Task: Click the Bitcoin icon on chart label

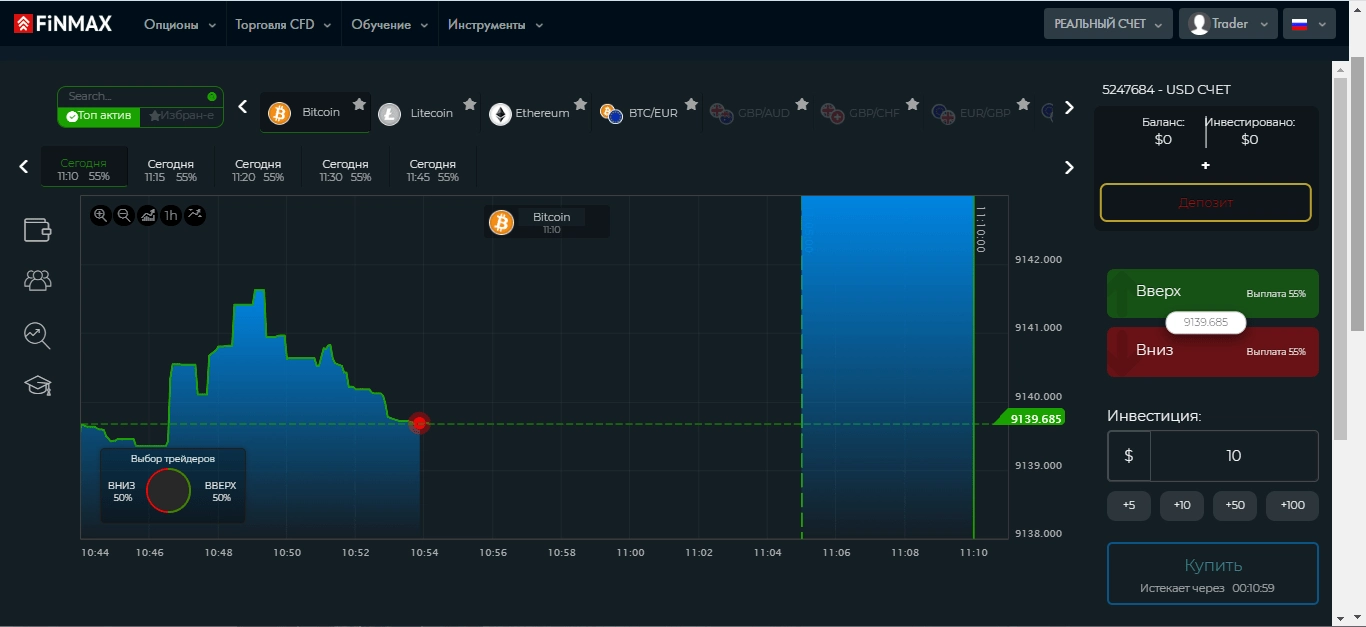Action: 501,222
